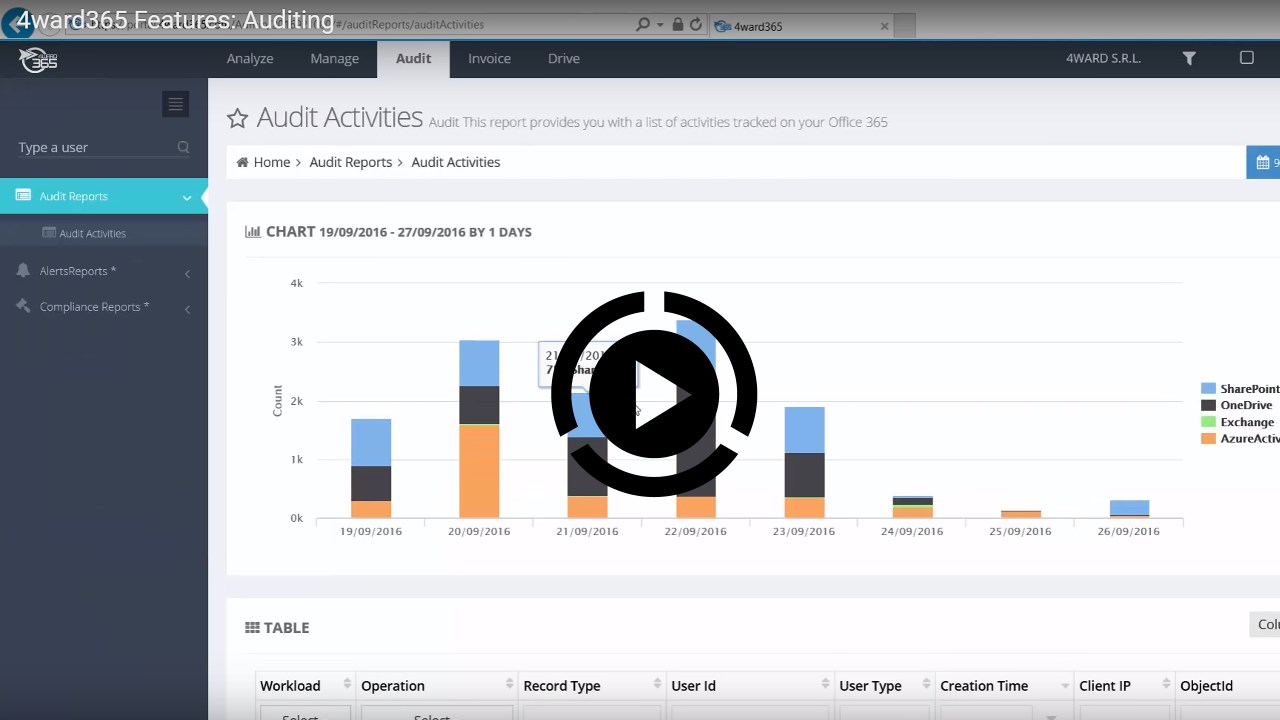1280x720 pixels.
Task: Close the 4ward365 browser tab
Action: tap(884, 26)
